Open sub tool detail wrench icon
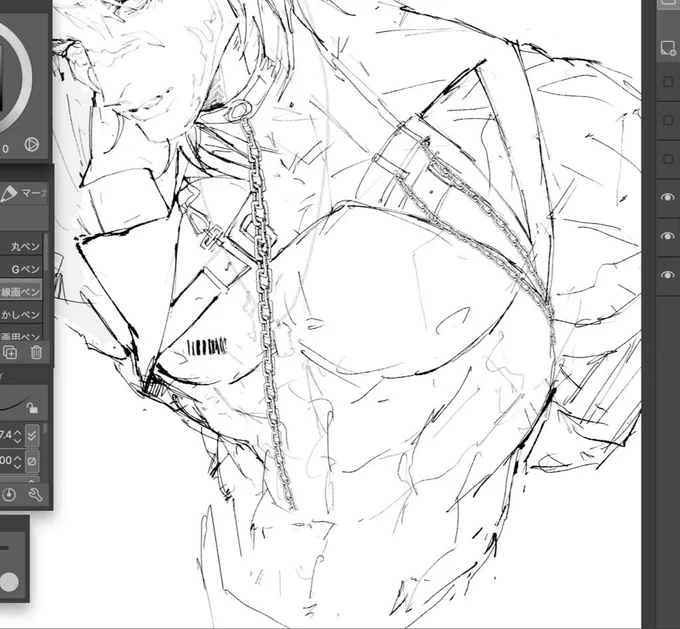The image size is (680, 629). click(x=35, y=495)
